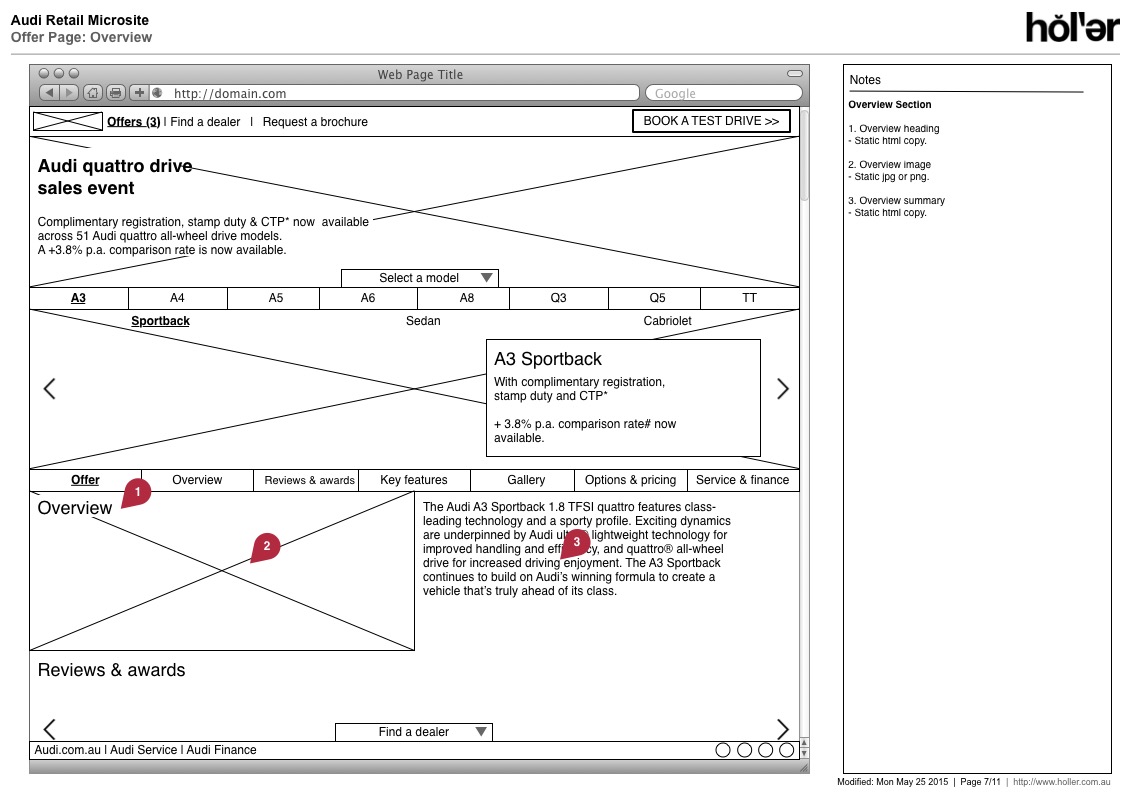Image resolution: width=1132 pixels, height=806 pixels.
Task: Choose the Sedan body style
Action: click(x=423, y=321)
